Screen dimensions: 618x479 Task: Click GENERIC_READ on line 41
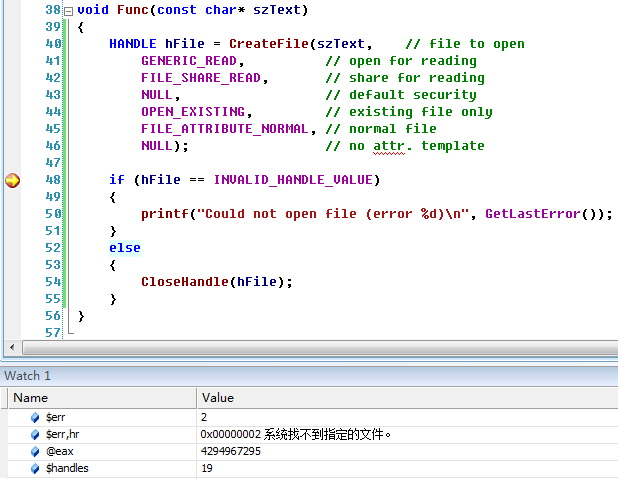coord(189,61)
